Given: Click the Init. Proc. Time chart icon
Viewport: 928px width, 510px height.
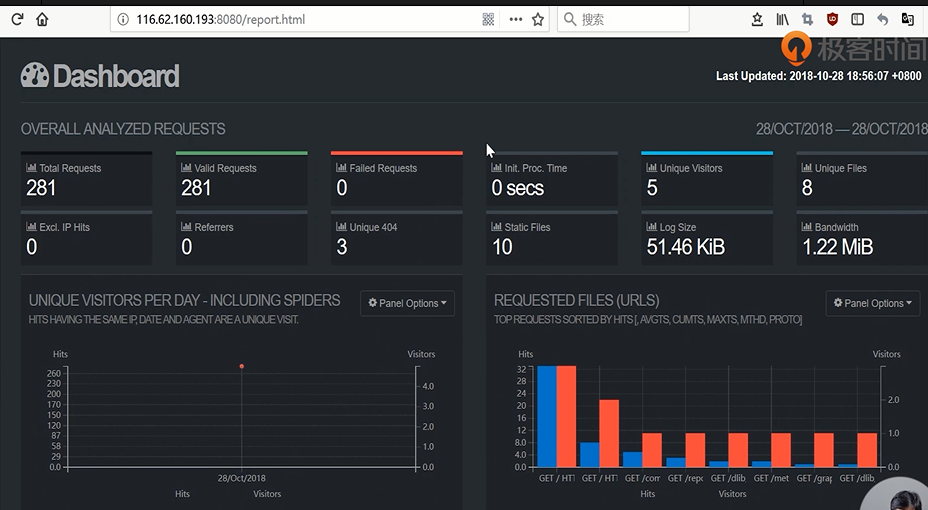Looking at the screenshot, I should 497,168.
